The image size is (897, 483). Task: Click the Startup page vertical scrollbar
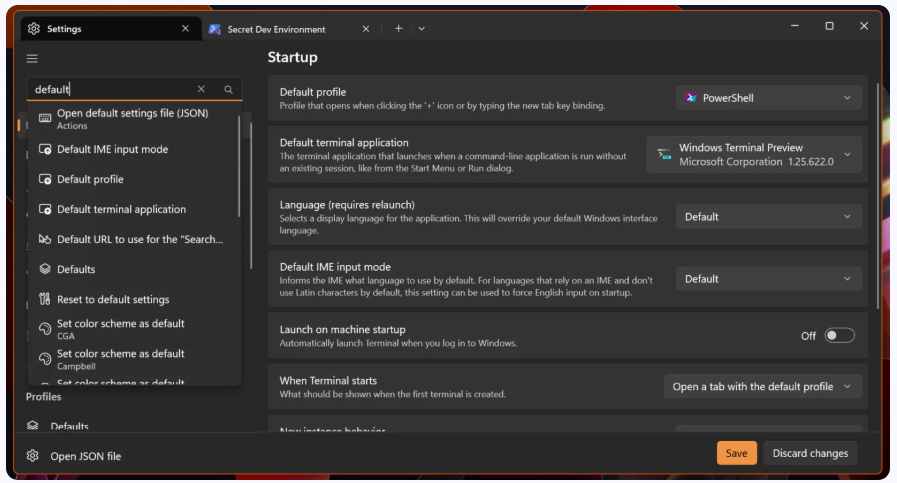pyautogui.click(x=878, y=195)
